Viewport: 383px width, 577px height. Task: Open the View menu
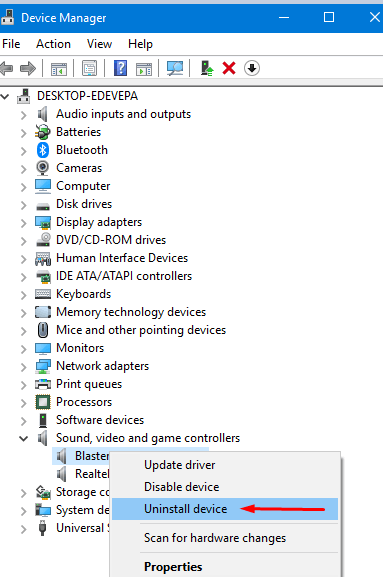coord(99,44)
